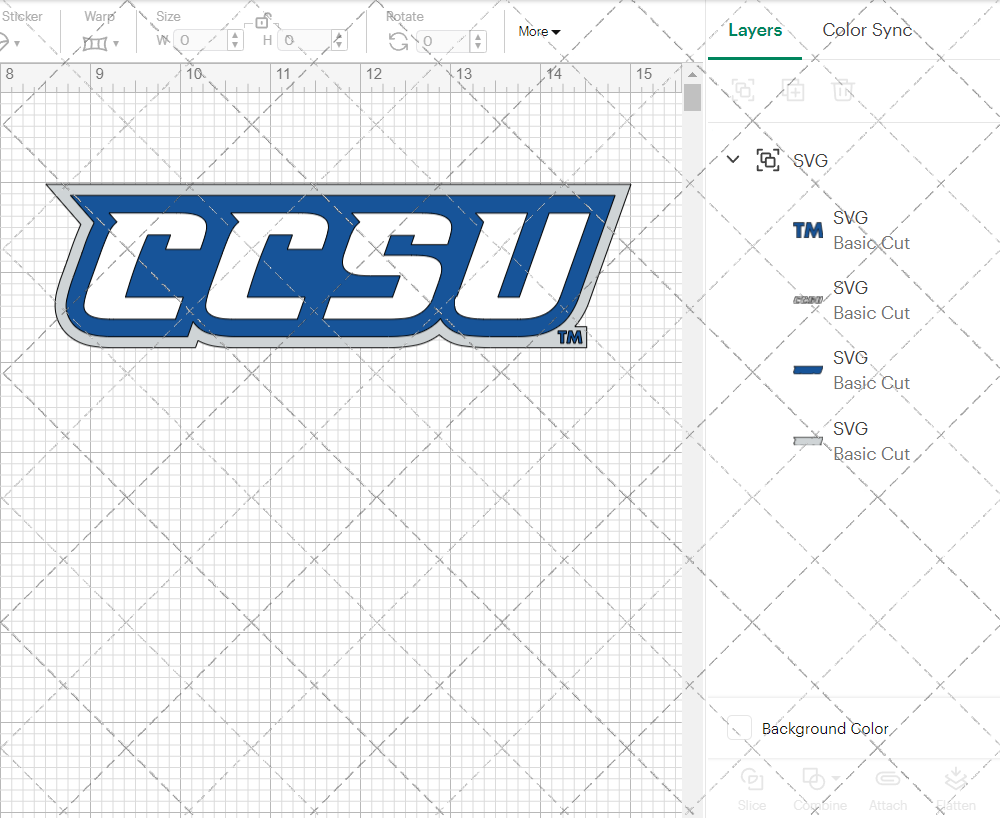The width and height of the screenshot is (1000, 818).
Task: Select the Layers tab
Action: pyautogui.click(x=755, y=30)
